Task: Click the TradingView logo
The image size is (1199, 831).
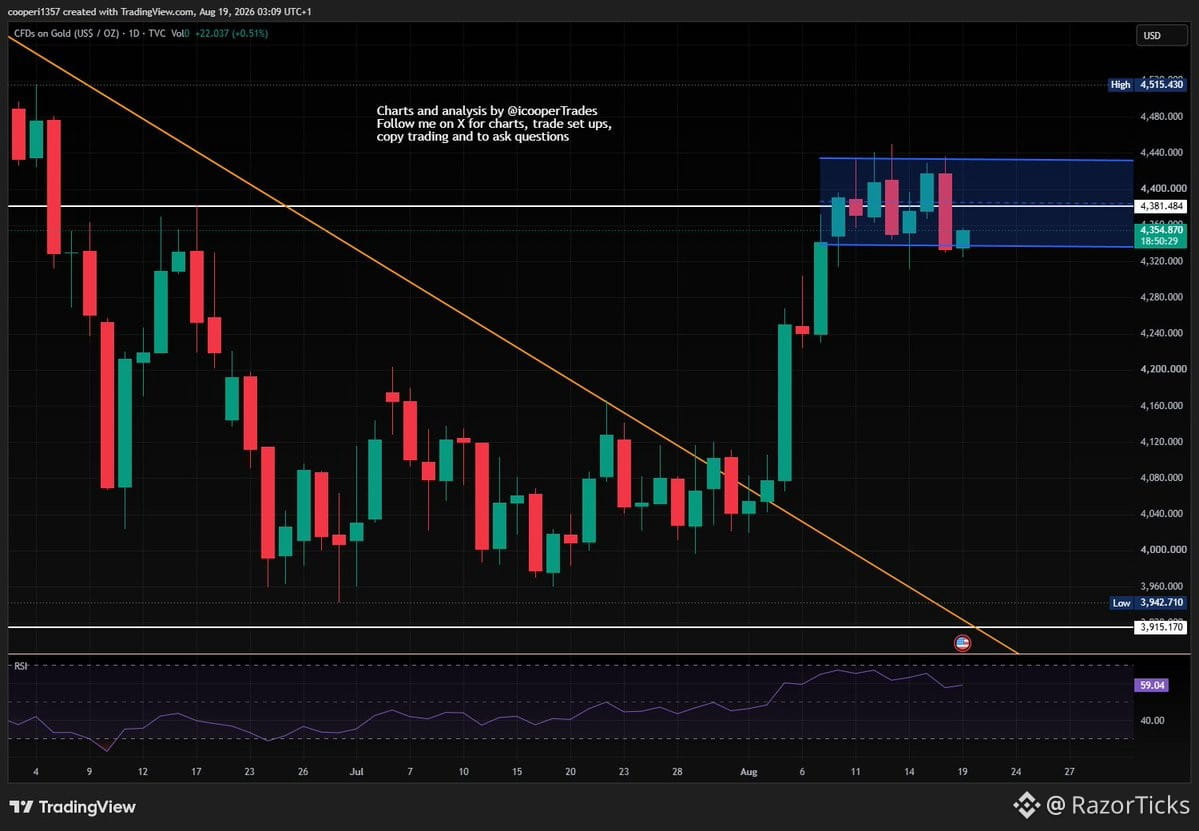Action: click(73, 807)
